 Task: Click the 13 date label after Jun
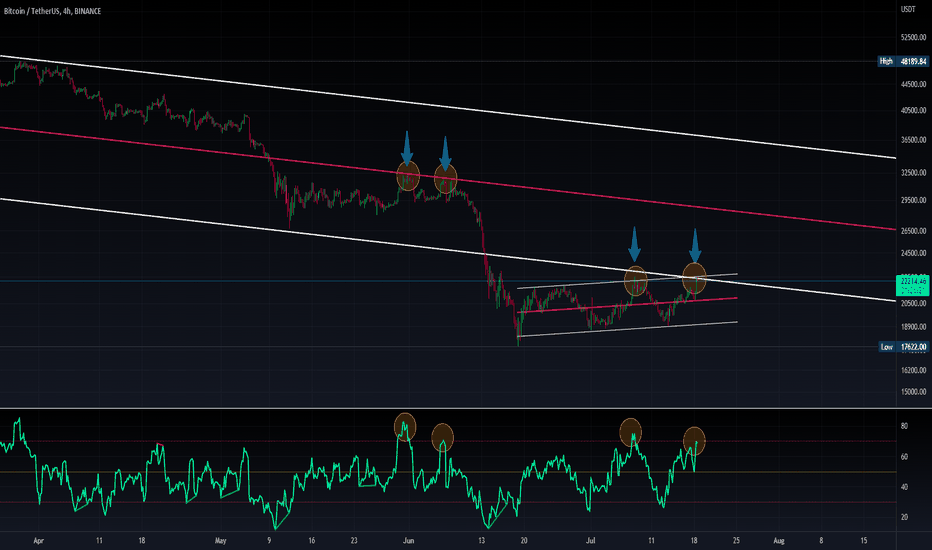click(481, 541)
